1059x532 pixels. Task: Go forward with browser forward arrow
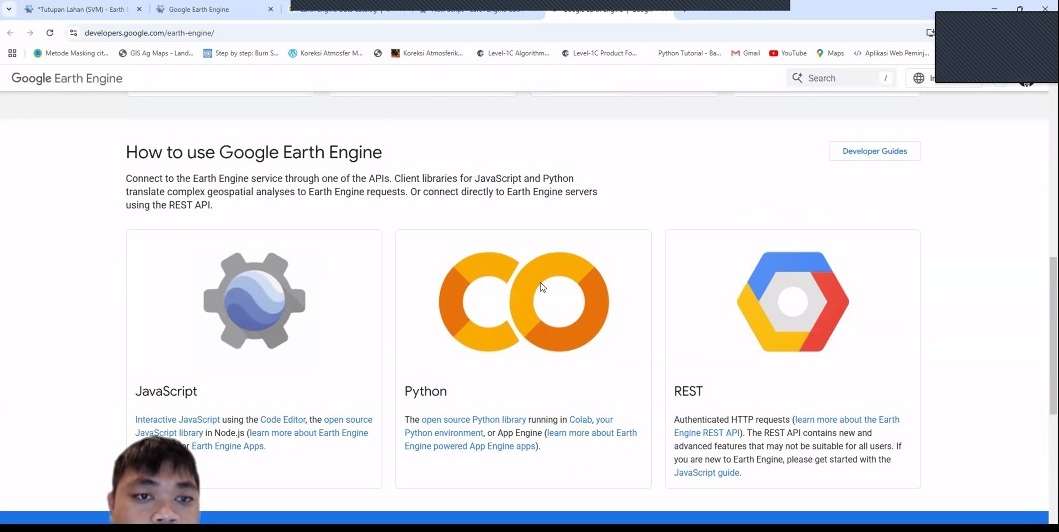(x=30, y=32)
